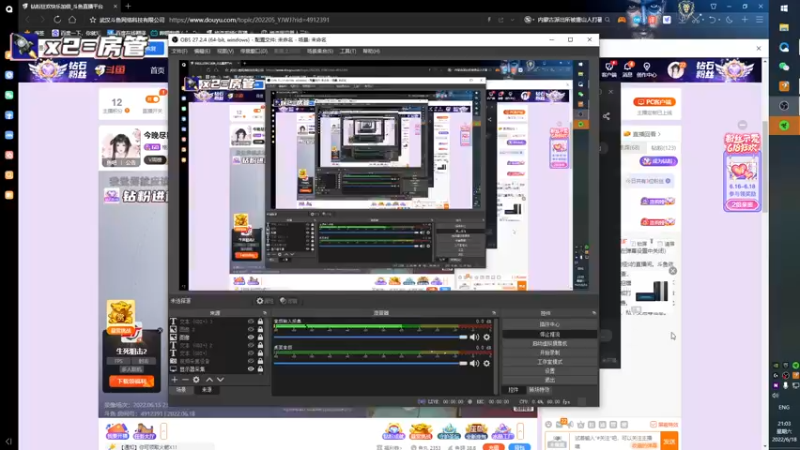Collapse the side promo with the round minus icon
Screen dimensions: 800x450
pos(742,125)
